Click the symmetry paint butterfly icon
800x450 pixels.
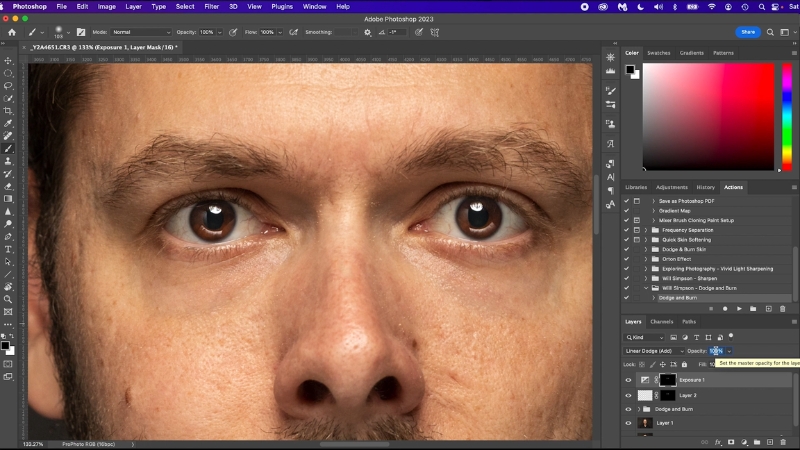pos(435,32)
